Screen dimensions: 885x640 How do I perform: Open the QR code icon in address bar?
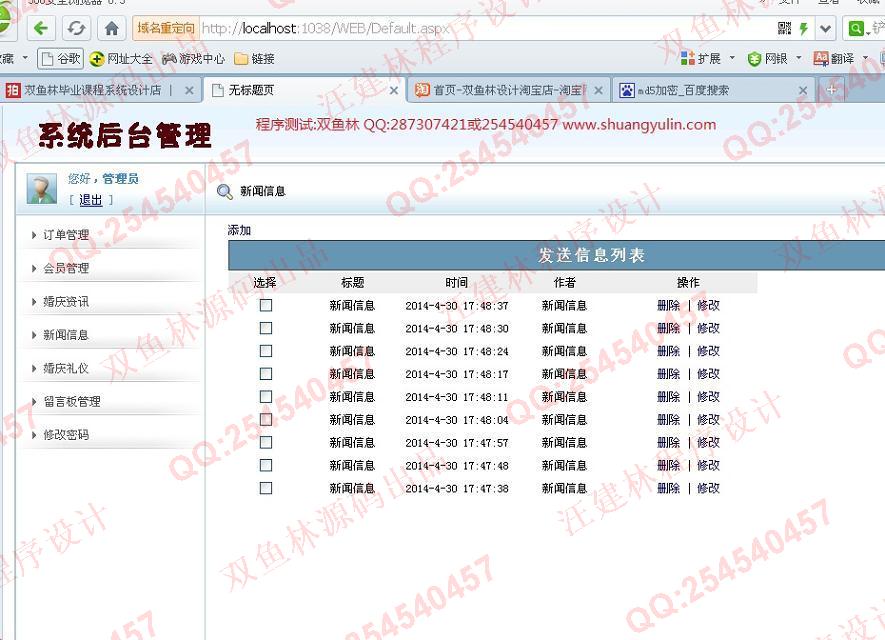click(785, 28)
